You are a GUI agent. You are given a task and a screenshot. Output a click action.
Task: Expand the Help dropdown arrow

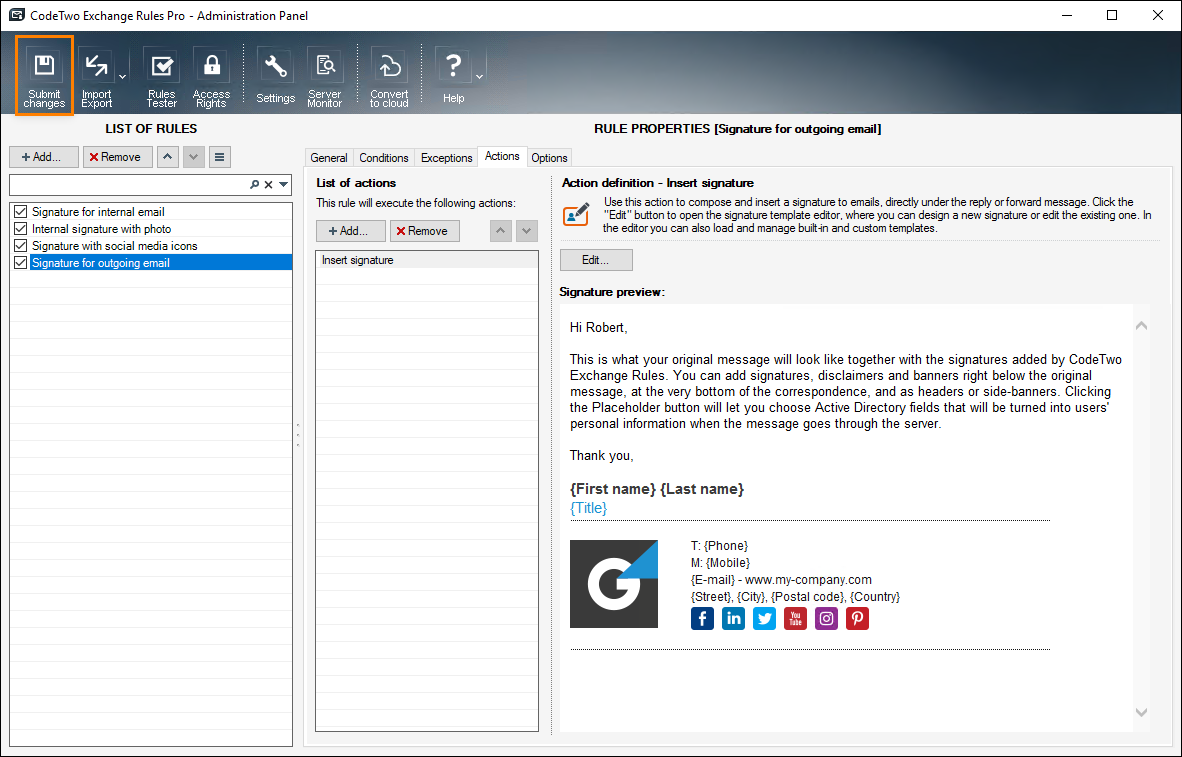click(x=479, y=76)
